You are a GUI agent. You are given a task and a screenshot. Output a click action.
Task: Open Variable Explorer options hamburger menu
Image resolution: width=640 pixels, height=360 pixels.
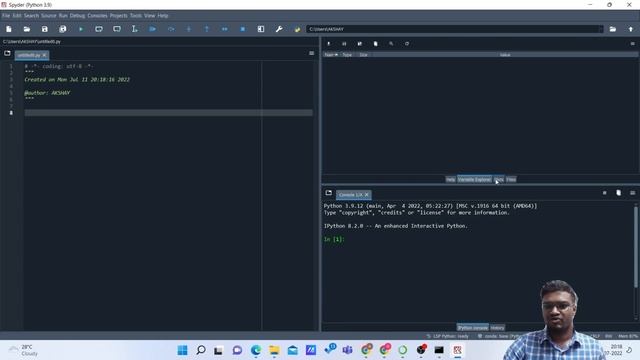click(633, 44)
